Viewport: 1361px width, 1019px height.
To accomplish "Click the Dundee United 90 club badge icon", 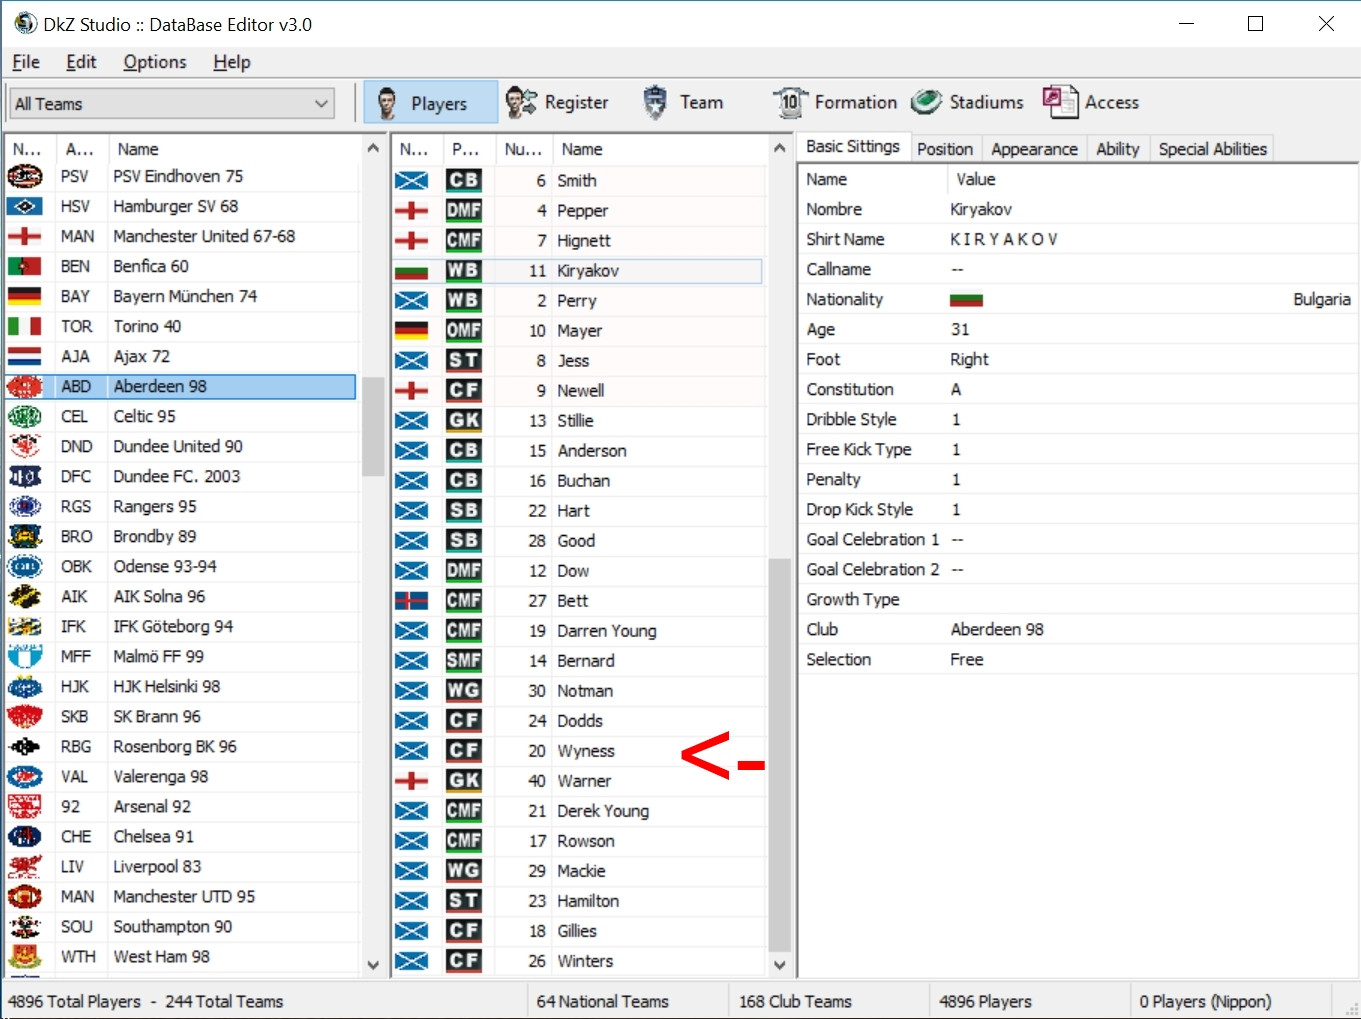I will click(x=25, y=447).
